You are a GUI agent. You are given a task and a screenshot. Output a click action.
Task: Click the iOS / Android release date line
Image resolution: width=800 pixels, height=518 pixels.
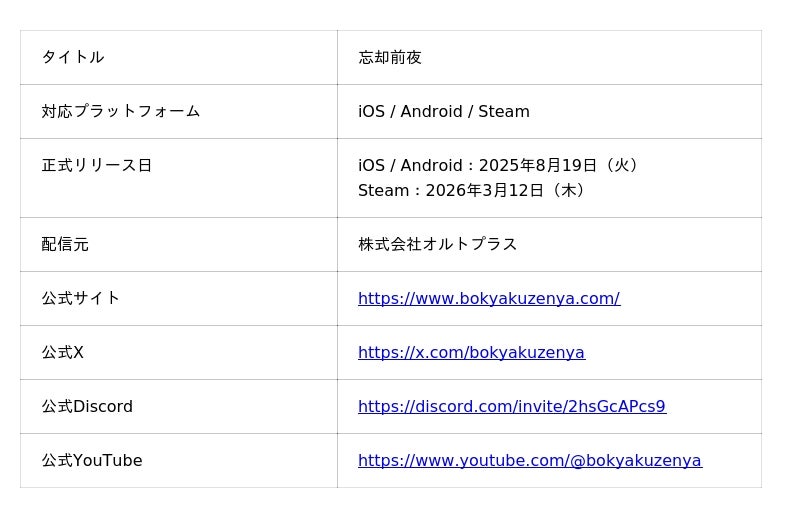498,165
